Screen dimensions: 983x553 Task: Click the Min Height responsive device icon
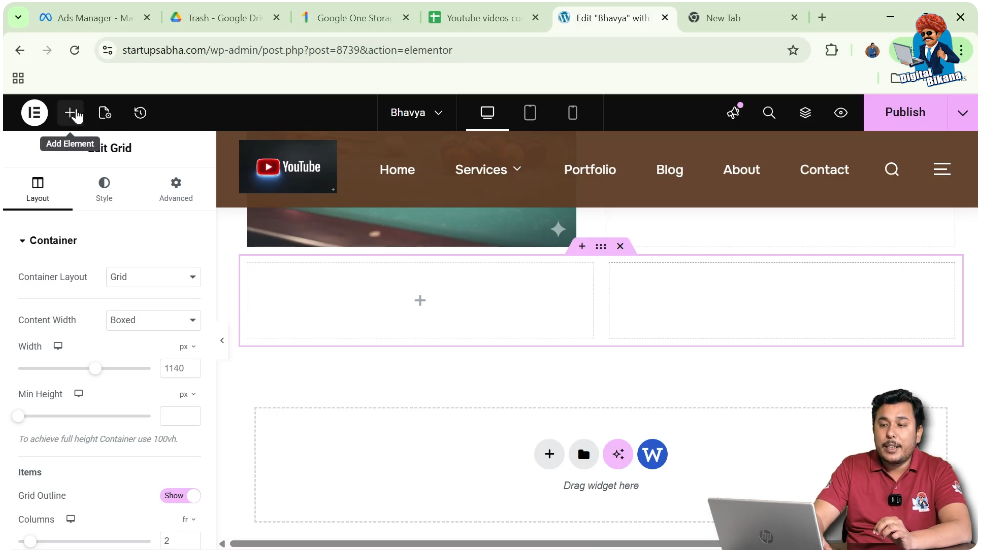click(79, 394)
